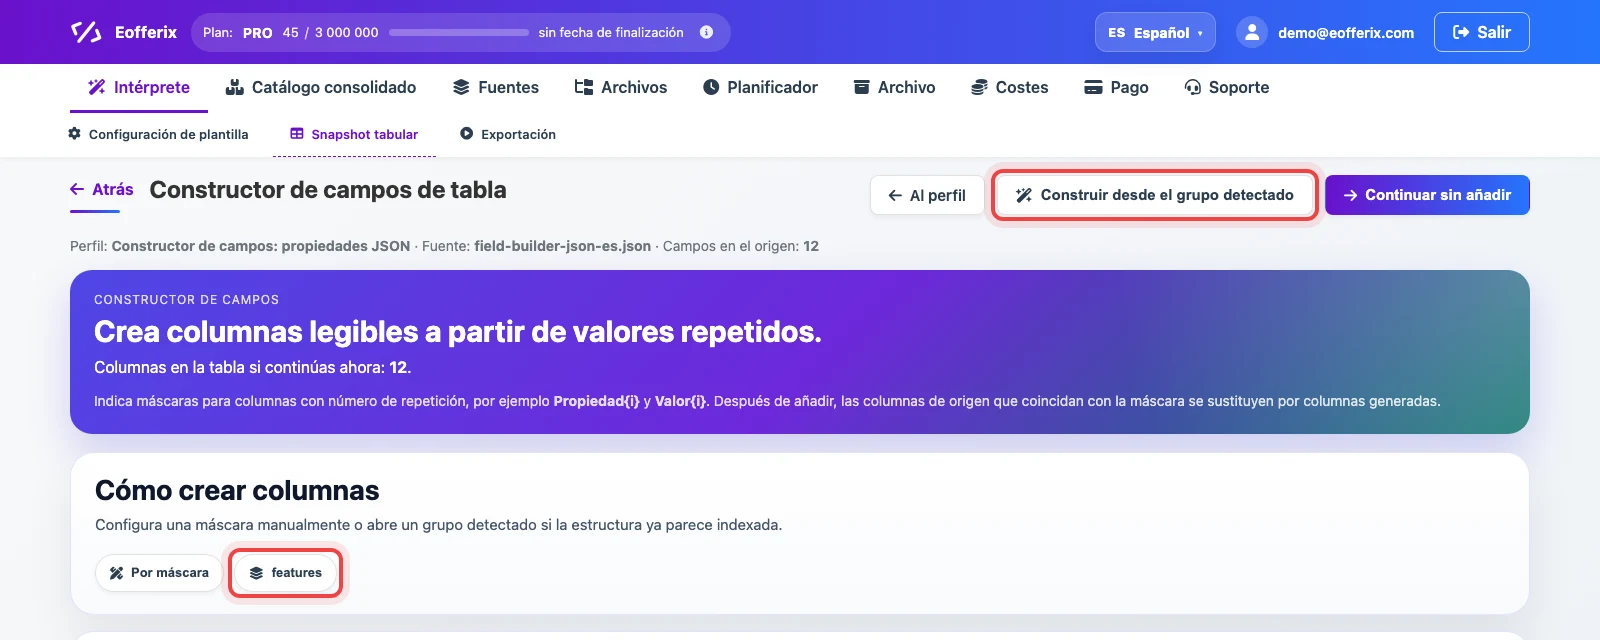The height and width of the screenshot is (640, 1600).
Task: Click Construir desde el grupo detectado
Action: click(x=1155, y=195)
